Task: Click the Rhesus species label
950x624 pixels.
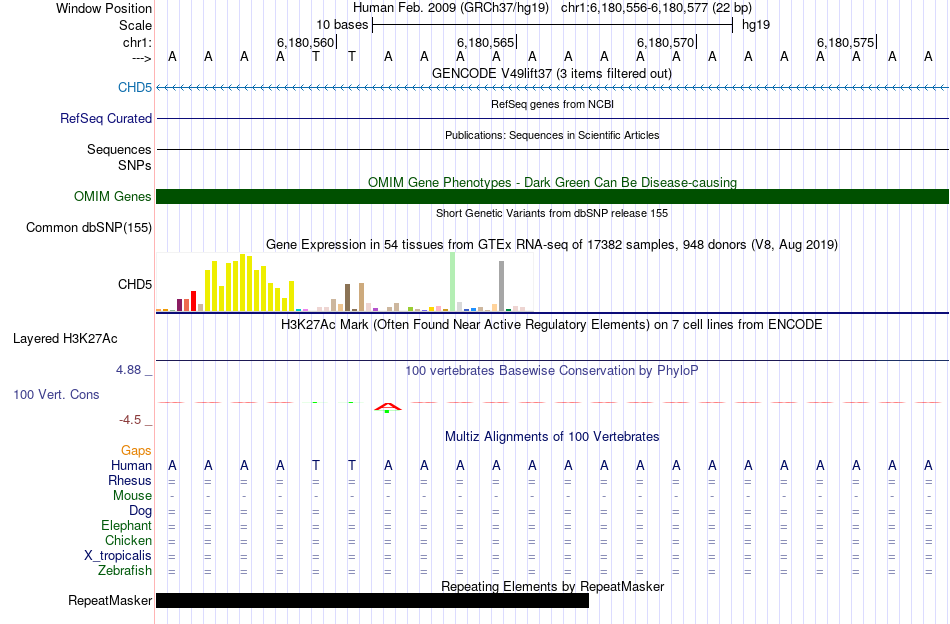Action: tap(129, 480)
